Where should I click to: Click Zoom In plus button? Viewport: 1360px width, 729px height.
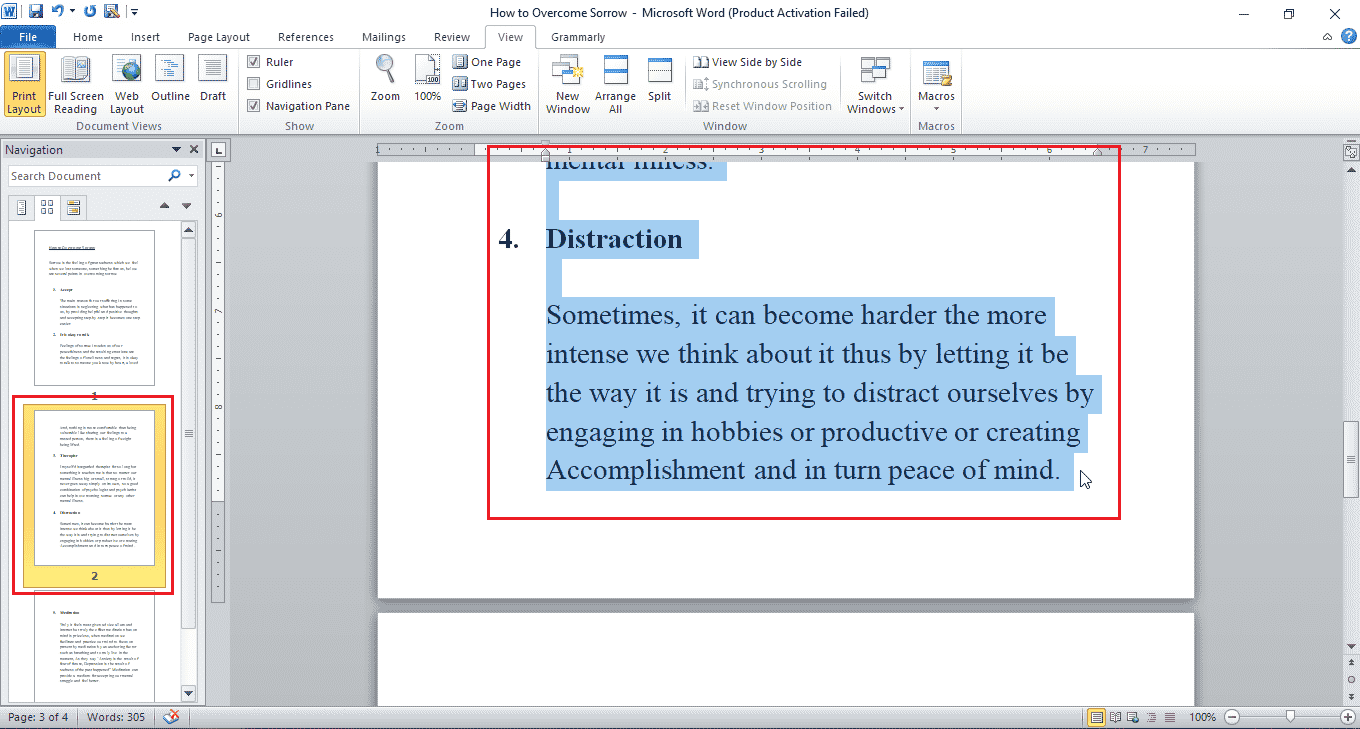1349,717
